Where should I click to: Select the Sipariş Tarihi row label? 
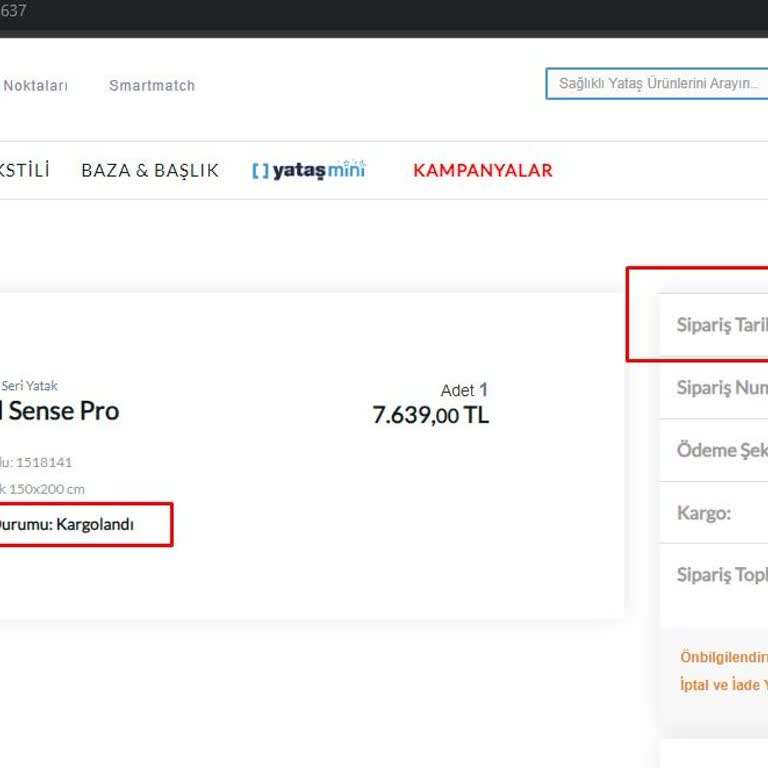722,325
